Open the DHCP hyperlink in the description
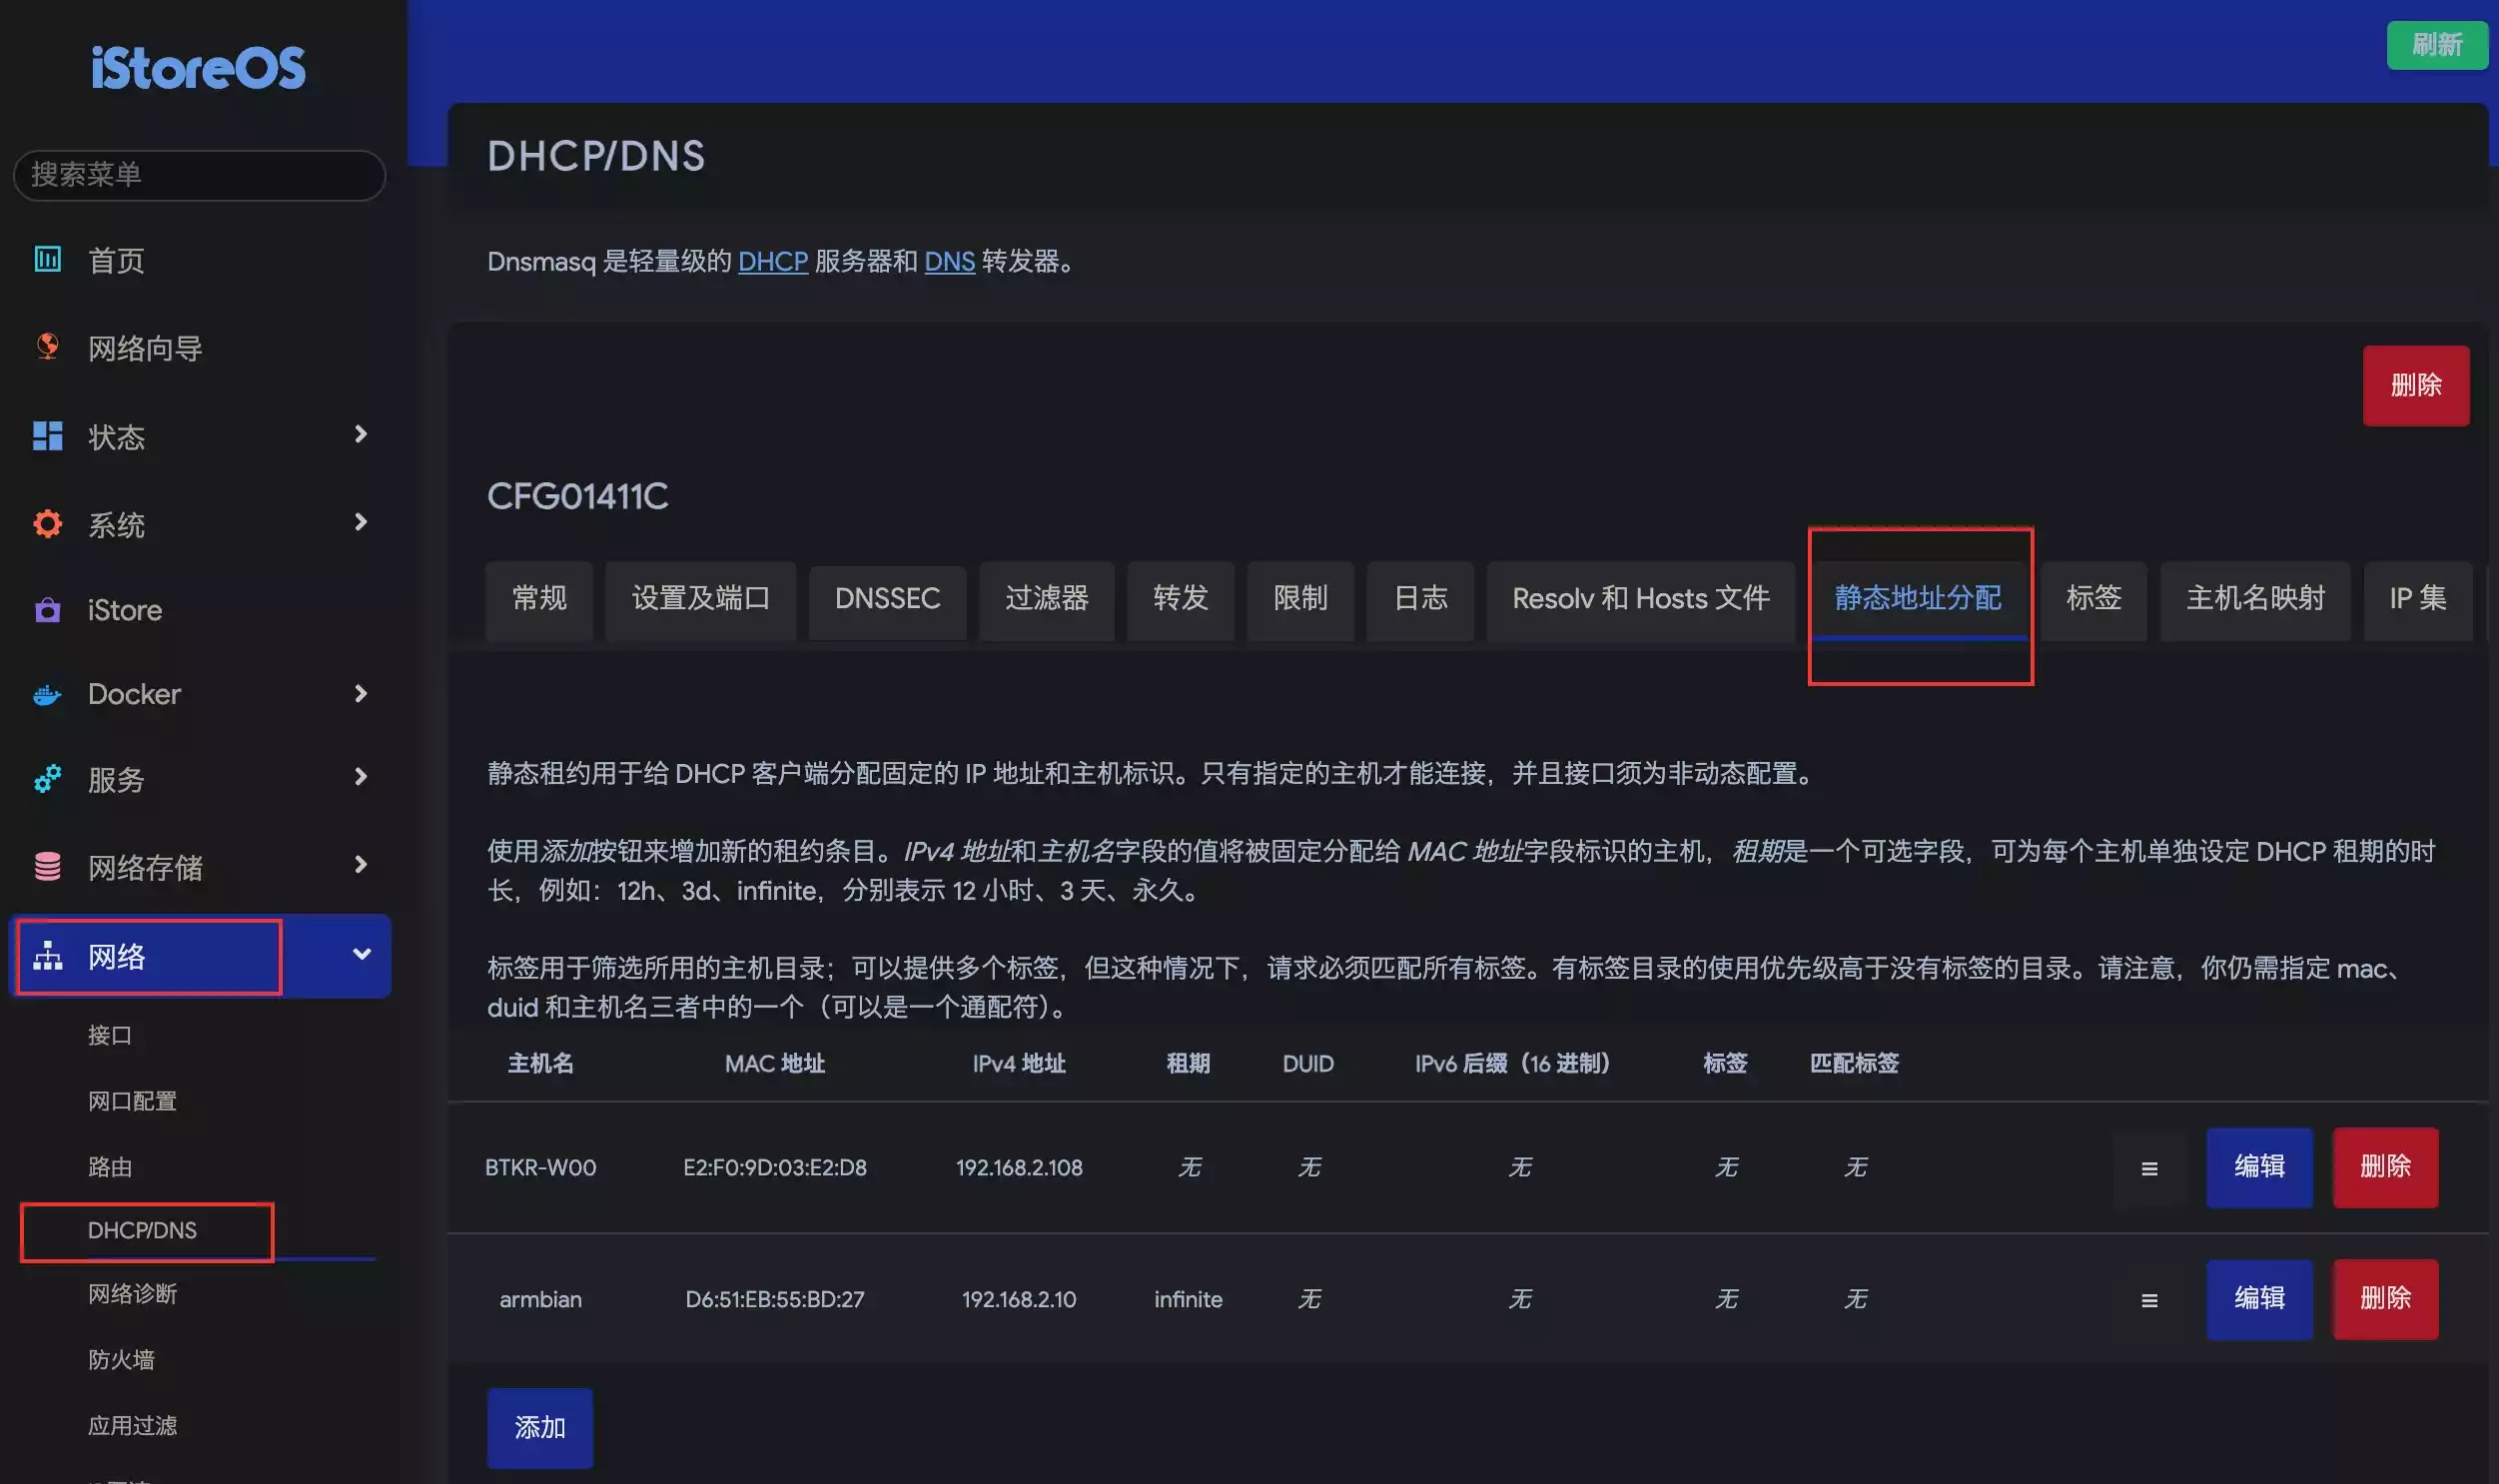Screen dimensions: 2499x1484 (x=772, y=262)
